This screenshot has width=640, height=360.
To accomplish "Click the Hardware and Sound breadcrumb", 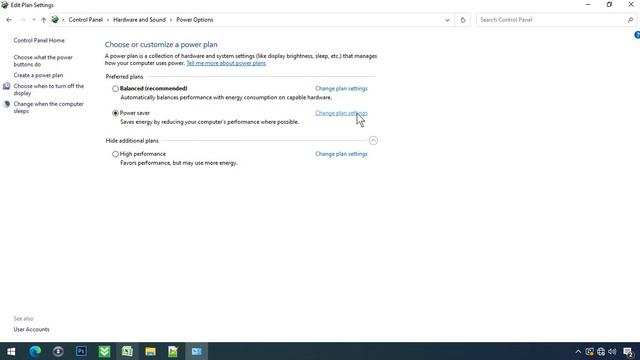I will (139, 20).
